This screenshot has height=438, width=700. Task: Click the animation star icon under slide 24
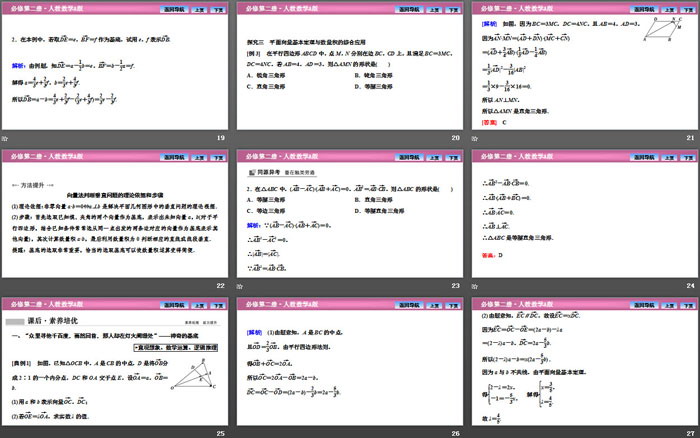click(x=476, y=285)
